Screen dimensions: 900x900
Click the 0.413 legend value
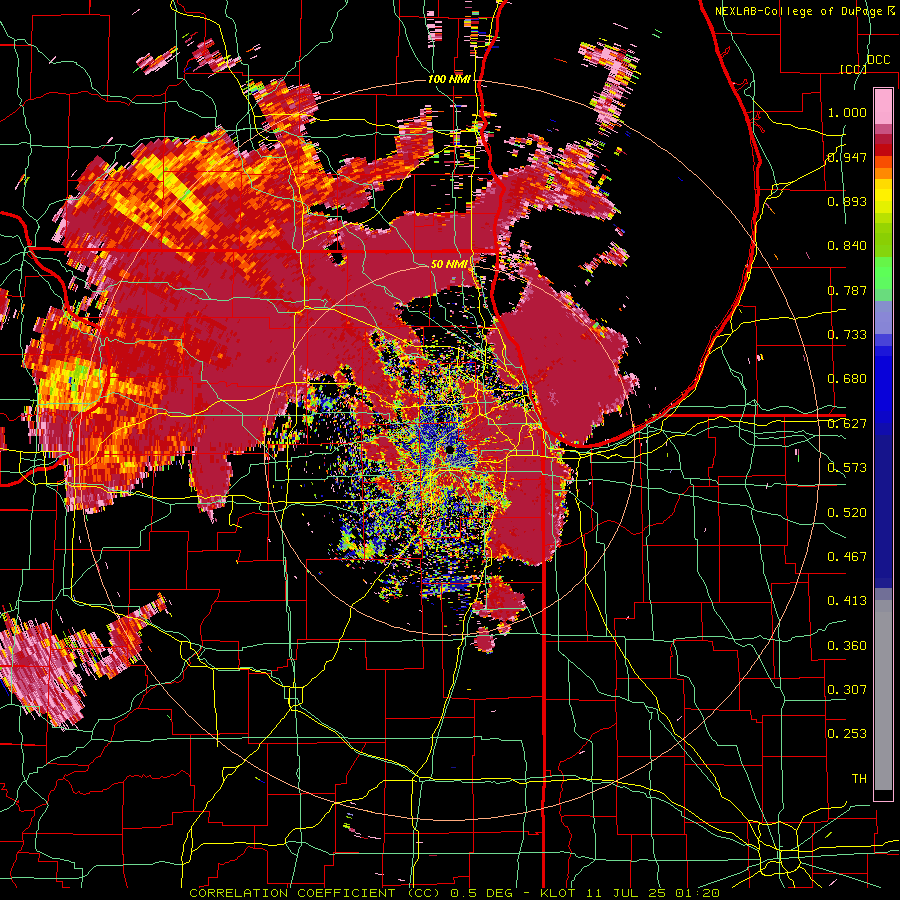847,601
